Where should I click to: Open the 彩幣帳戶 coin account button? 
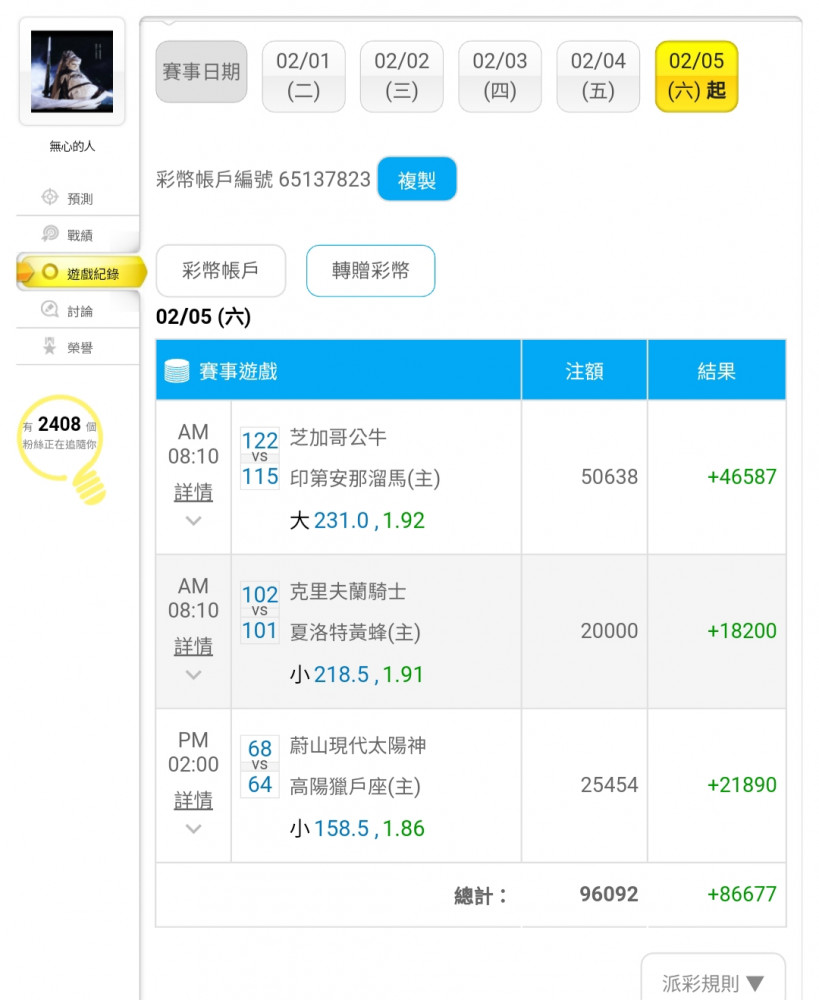coord(221,271)
